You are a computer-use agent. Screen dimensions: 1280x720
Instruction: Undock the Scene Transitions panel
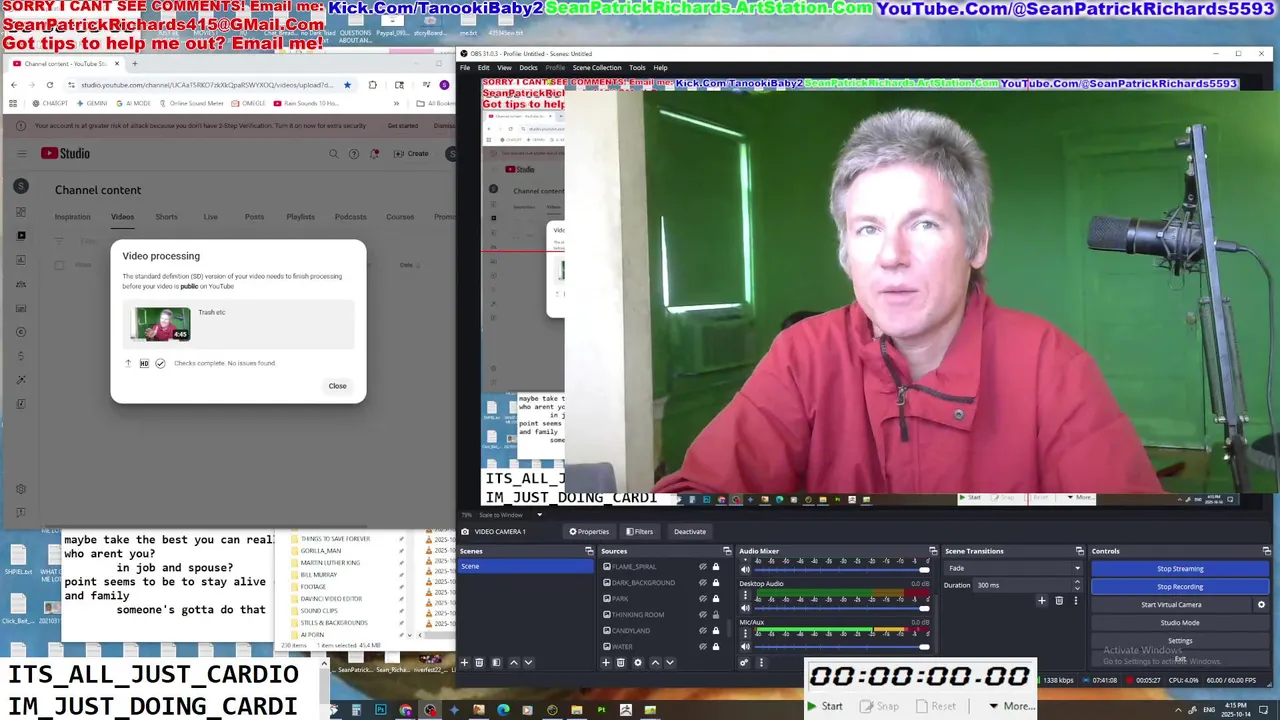click(x=1079, y=551)
